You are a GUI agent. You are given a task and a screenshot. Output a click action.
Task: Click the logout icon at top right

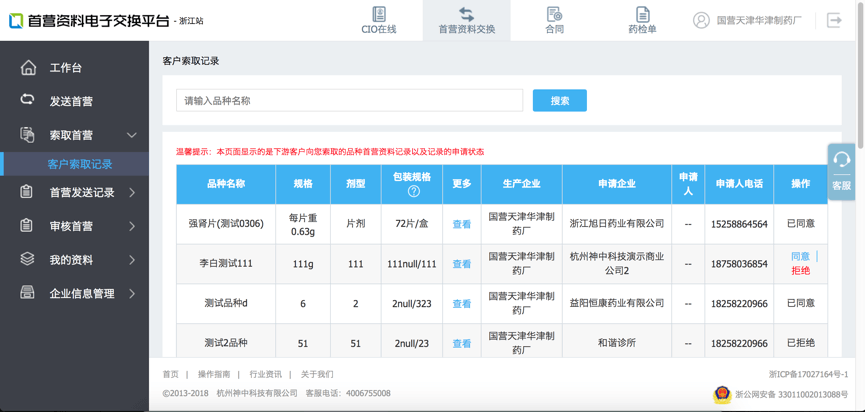834,20
